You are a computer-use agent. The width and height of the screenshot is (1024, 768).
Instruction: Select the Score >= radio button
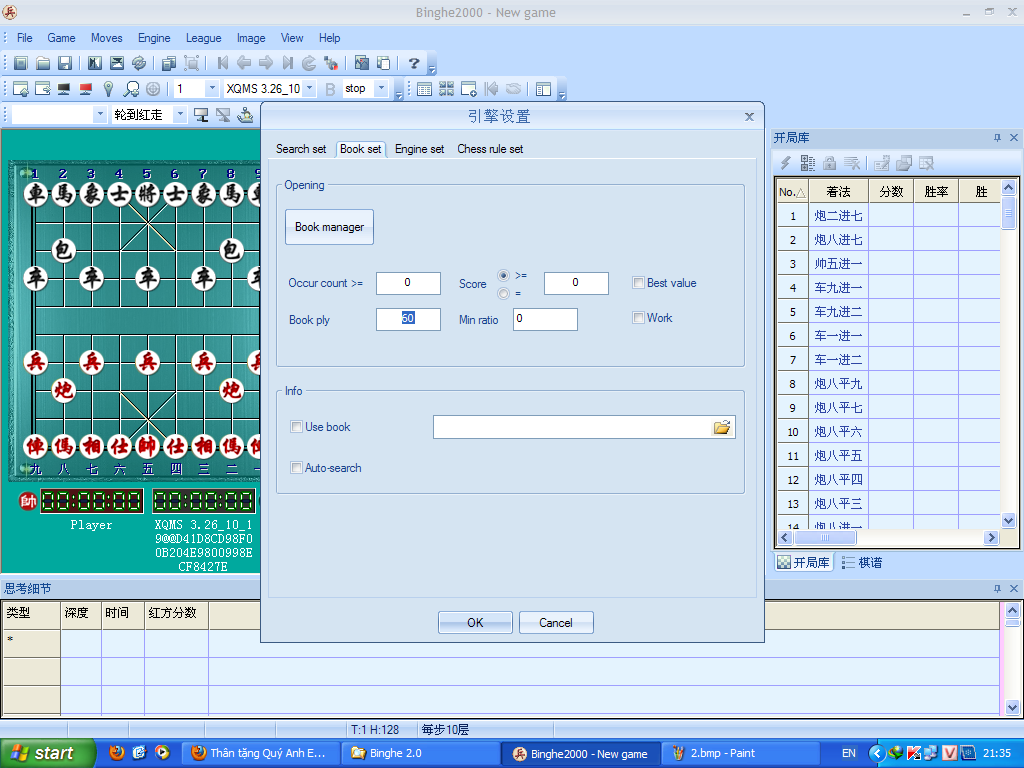tap(503, 276)
